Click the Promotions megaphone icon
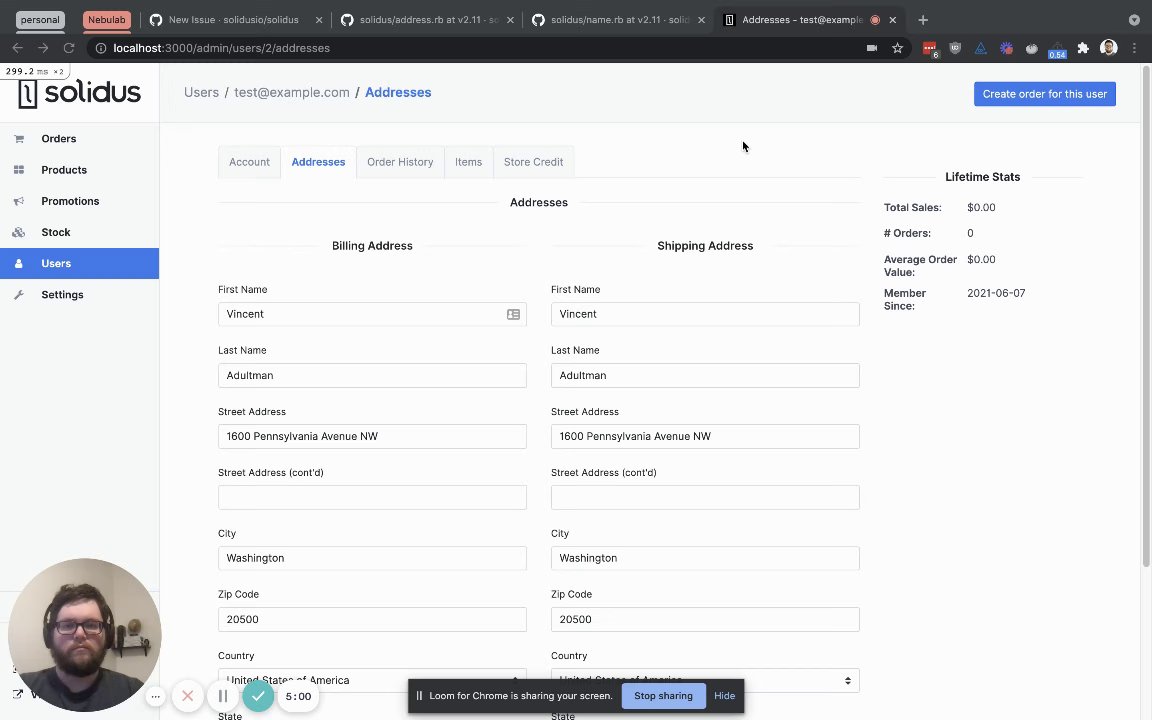 (19, 201)
